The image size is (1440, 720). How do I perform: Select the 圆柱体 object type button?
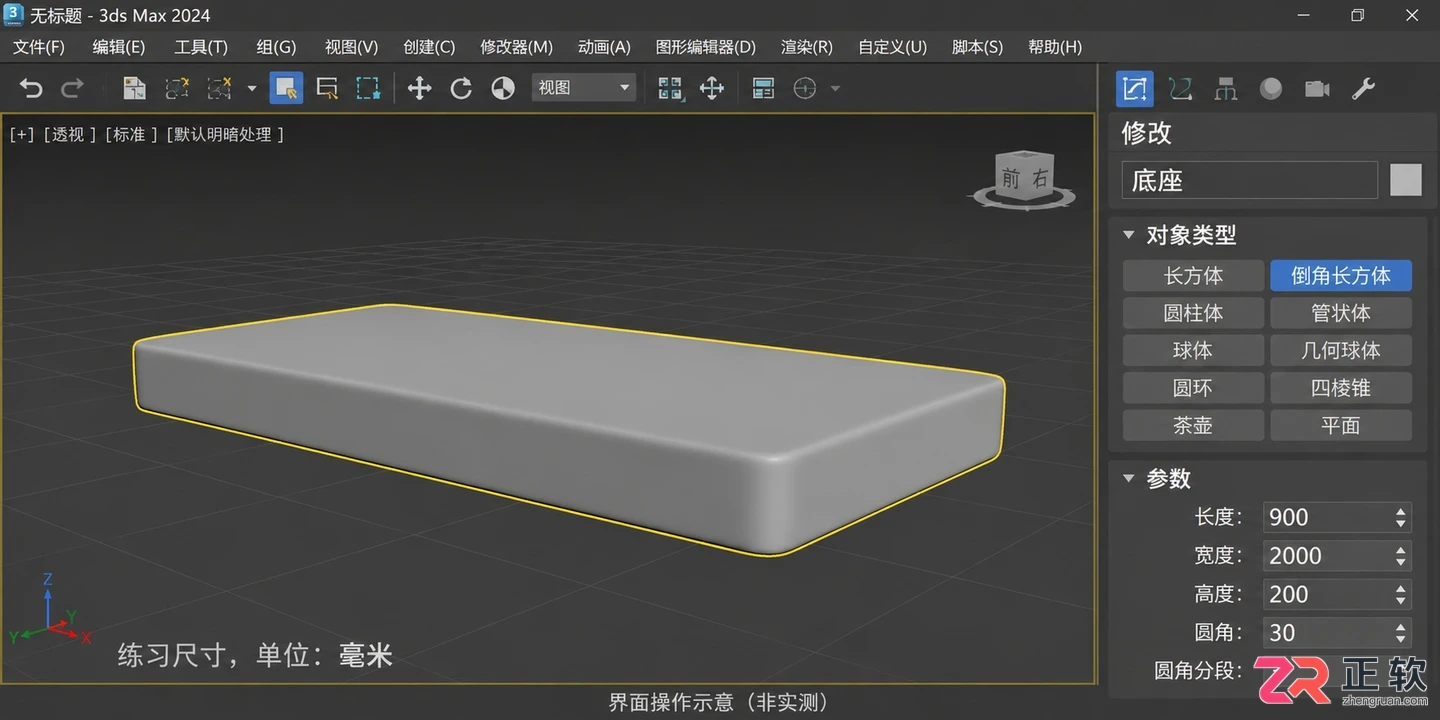(1194, 313)
